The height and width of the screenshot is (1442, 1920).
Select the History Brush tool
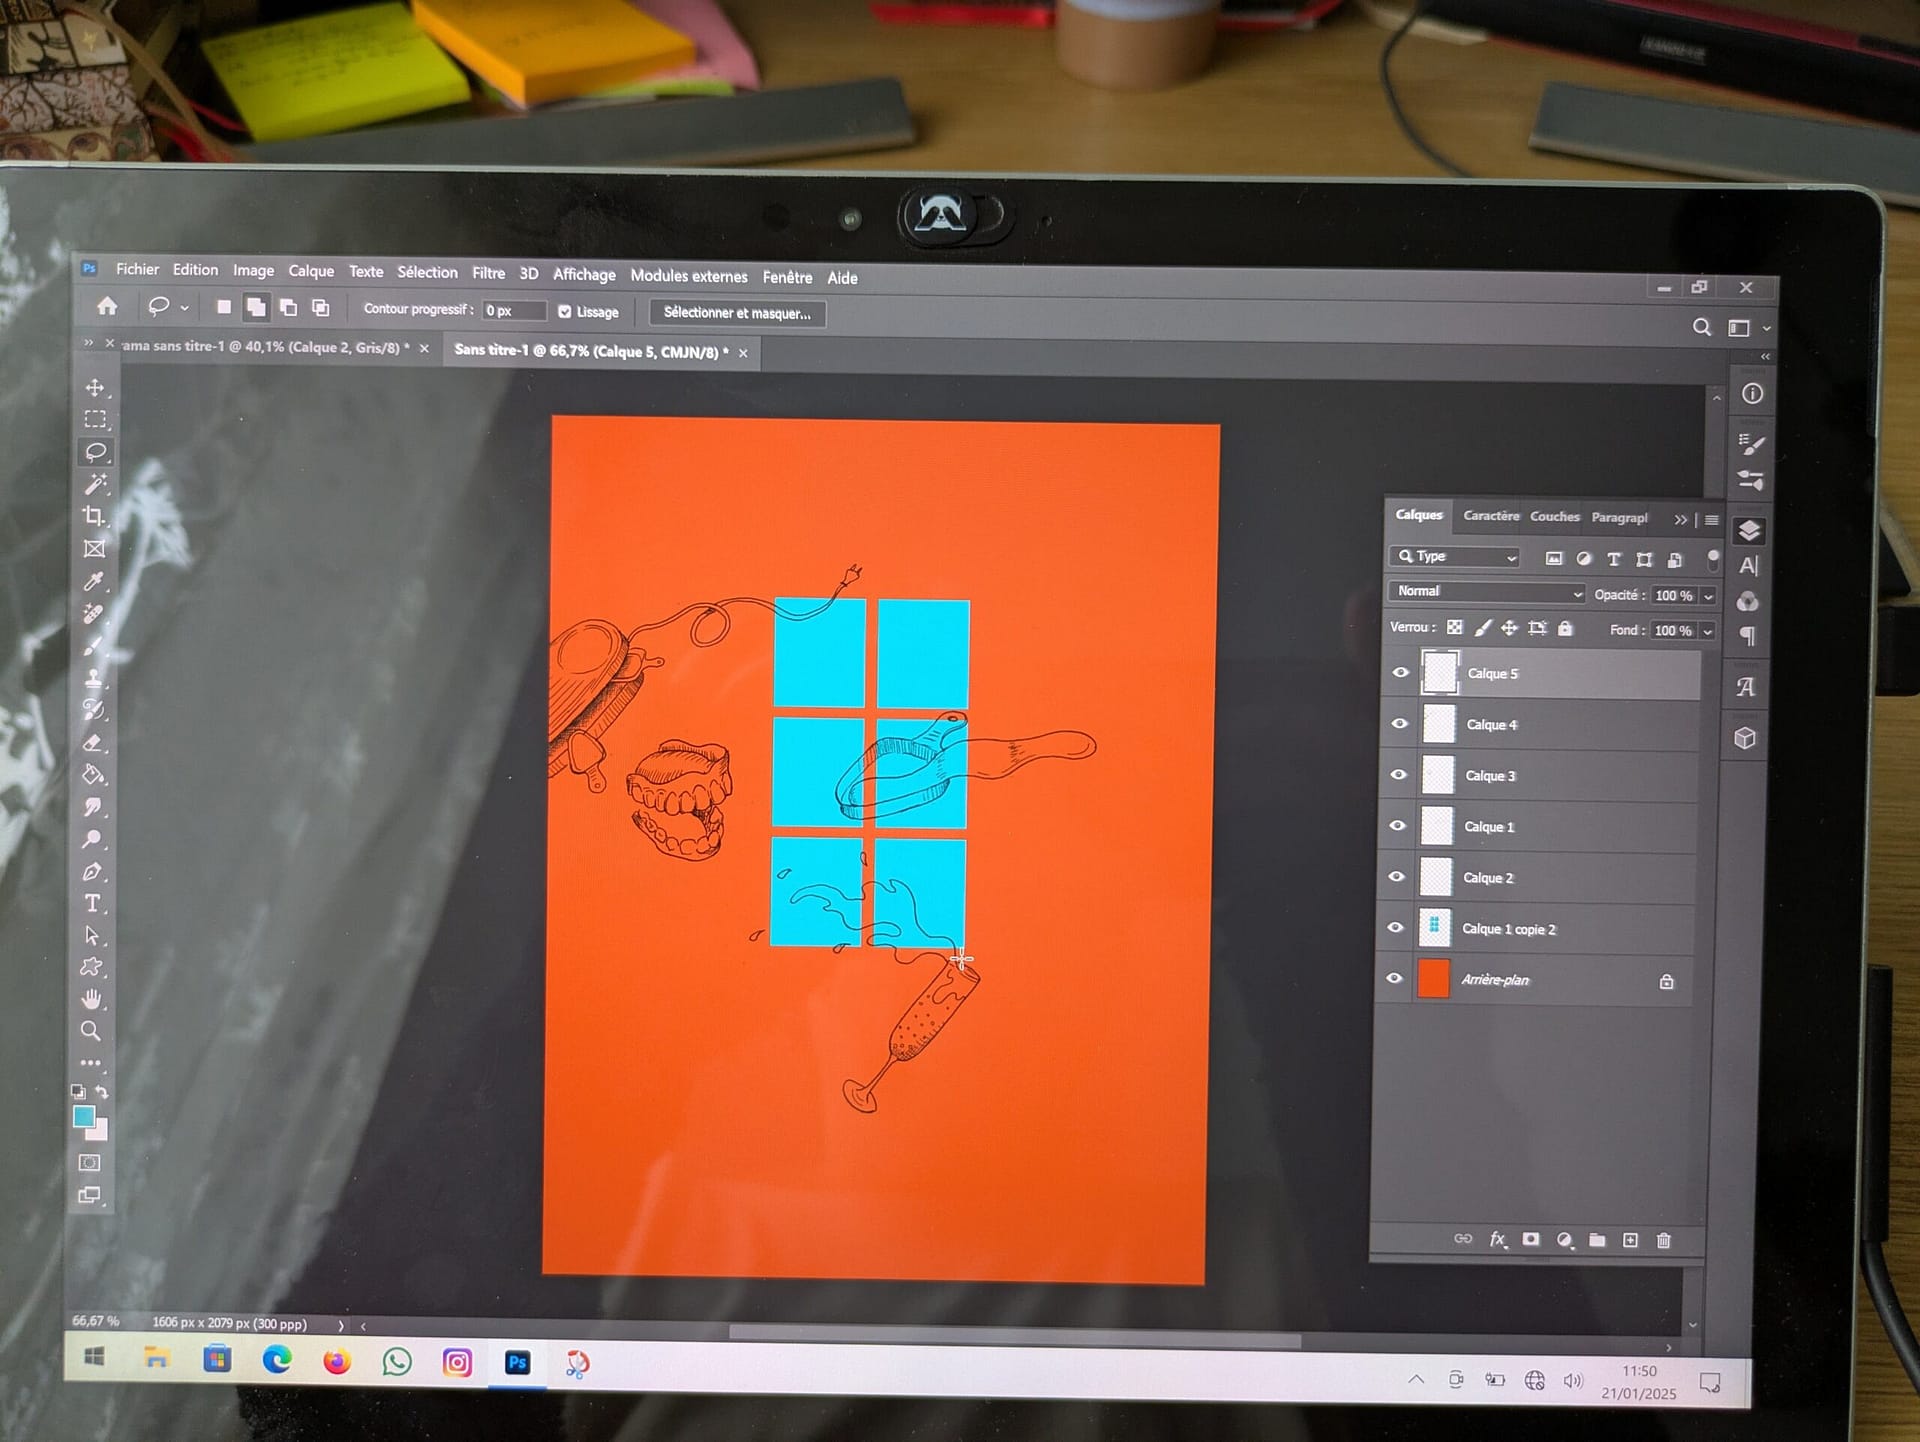(94, 710)
